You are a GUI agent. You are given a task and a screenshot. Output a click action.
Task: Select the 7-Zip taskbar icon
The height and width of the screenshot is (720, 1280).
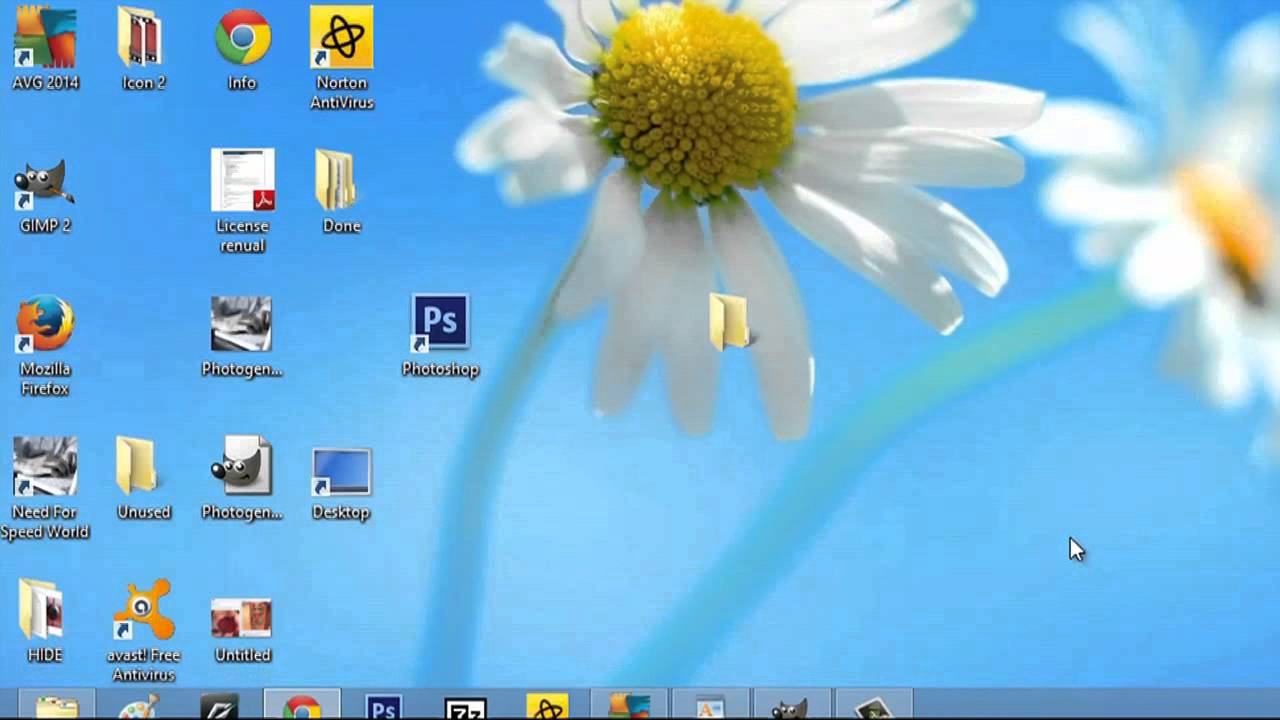click(x=465, y=710)
